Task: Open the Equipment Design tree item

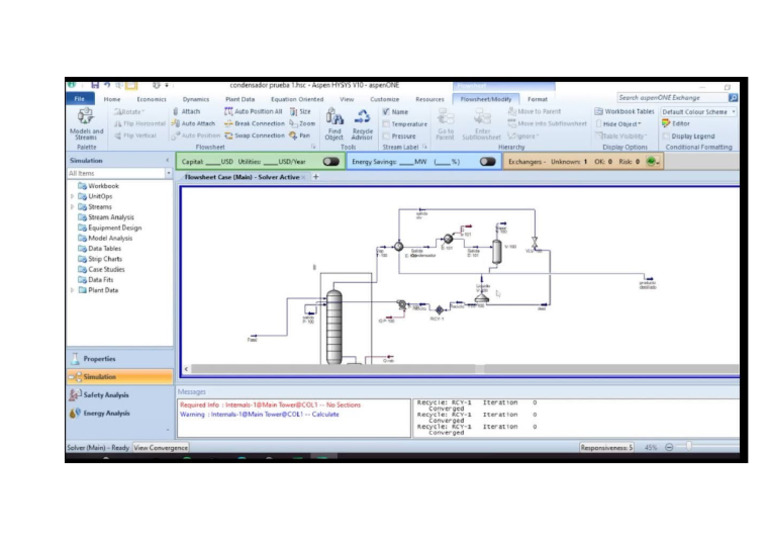Action: (115, 228)
